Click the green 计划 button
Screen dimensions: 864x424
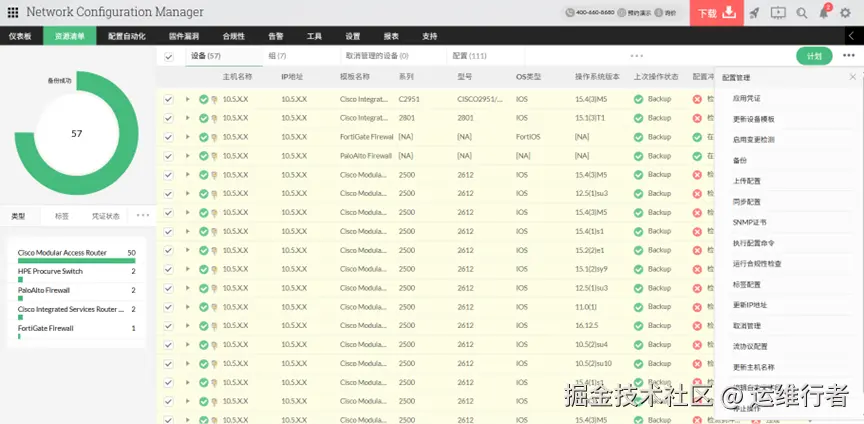[814, 56]
